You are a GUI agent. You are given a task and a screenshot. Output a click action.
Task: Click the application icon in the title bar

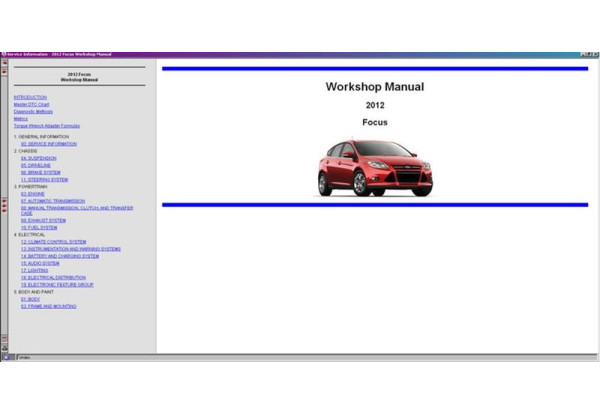pos(3,54)
